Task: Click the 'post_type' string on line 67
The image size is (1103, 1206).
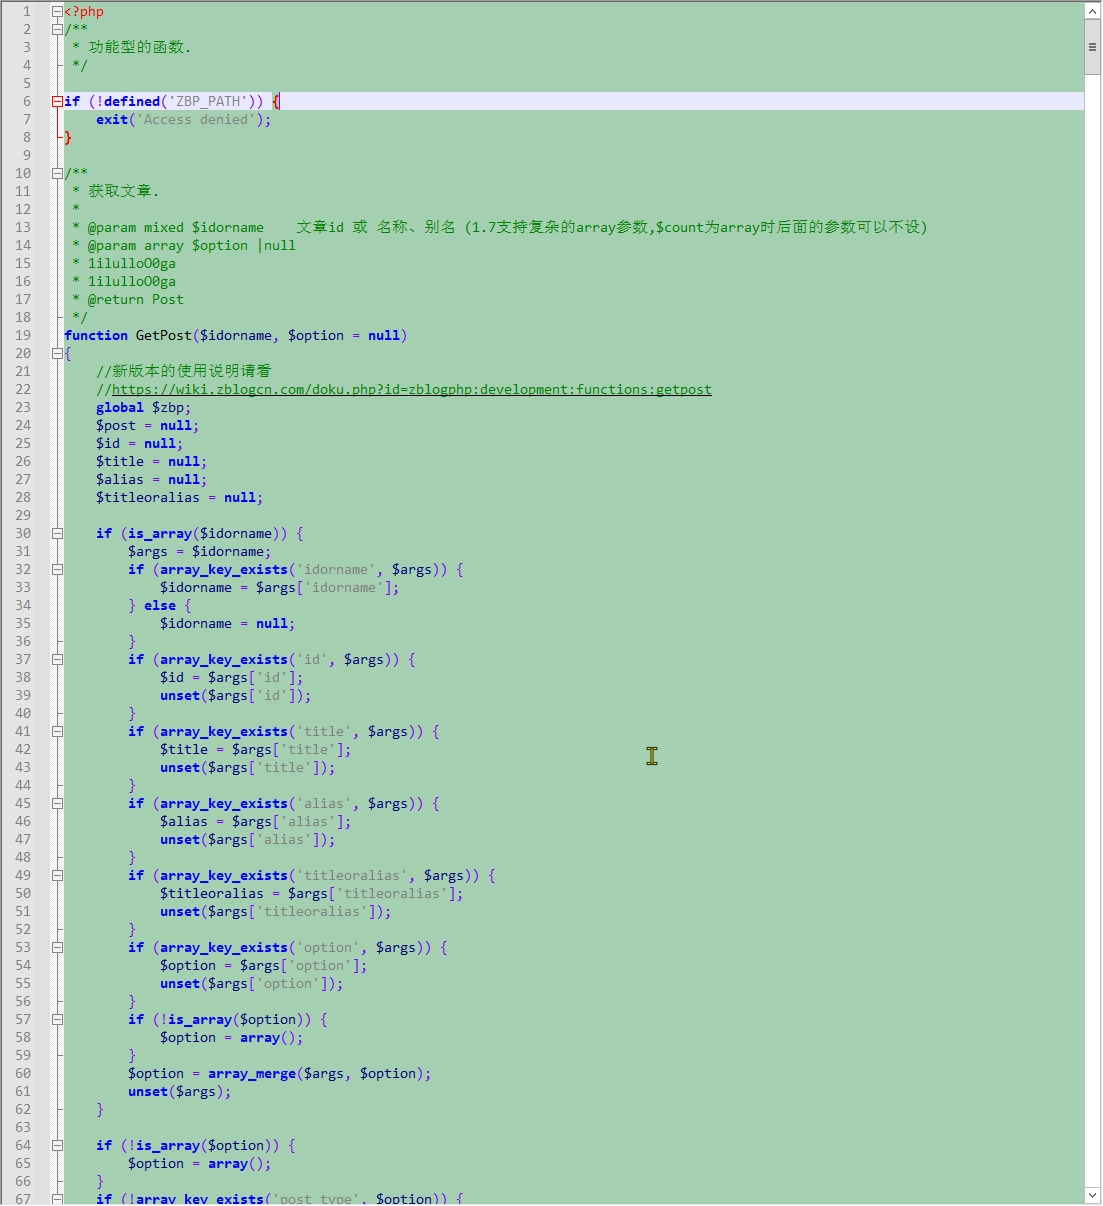Action: pos(316,1198)
